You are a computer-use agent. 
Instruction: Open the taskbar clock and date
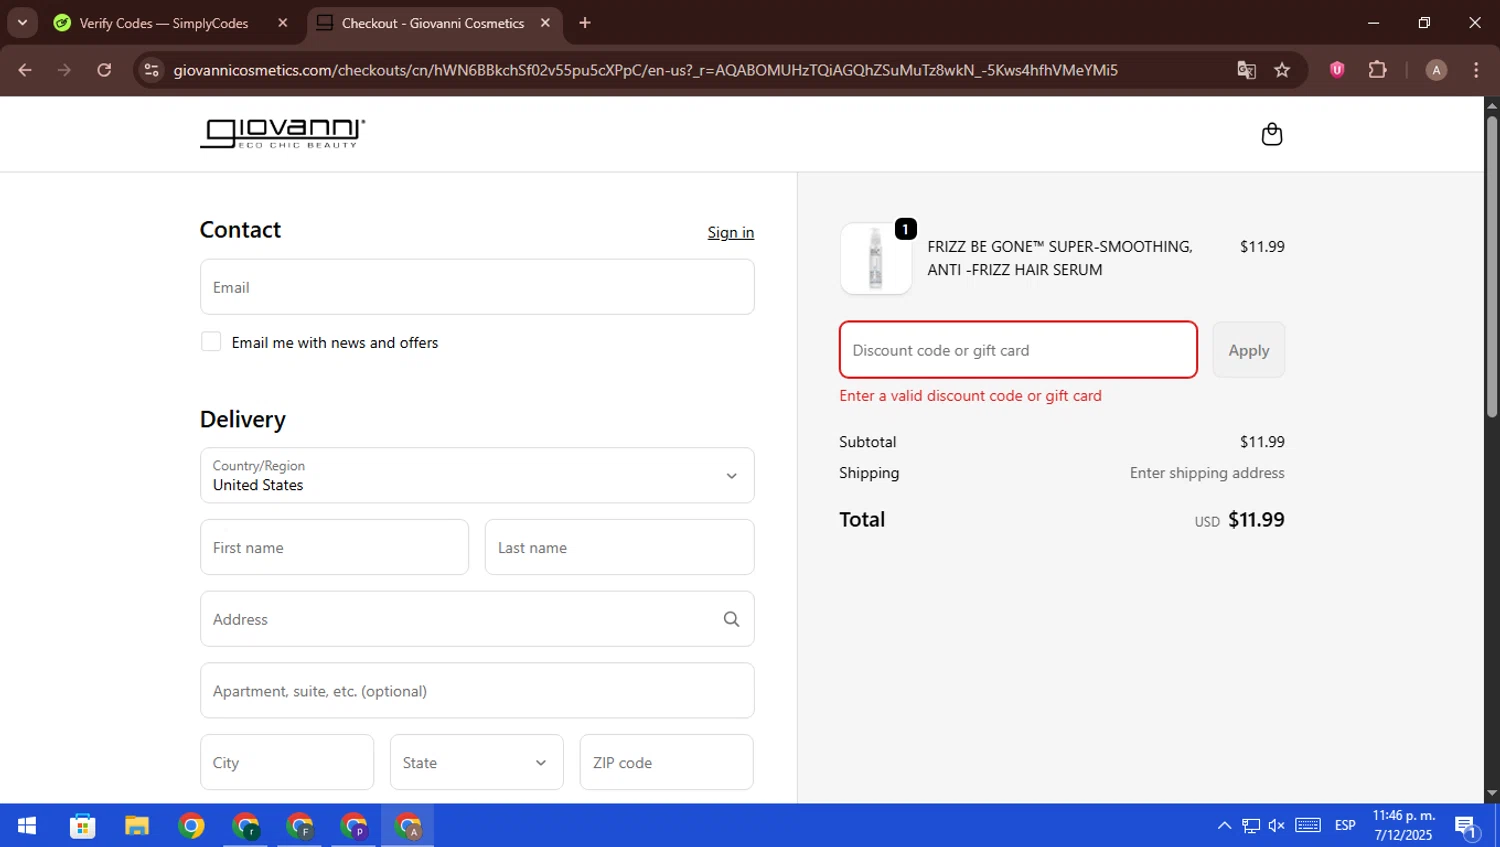pos(1403,826)
